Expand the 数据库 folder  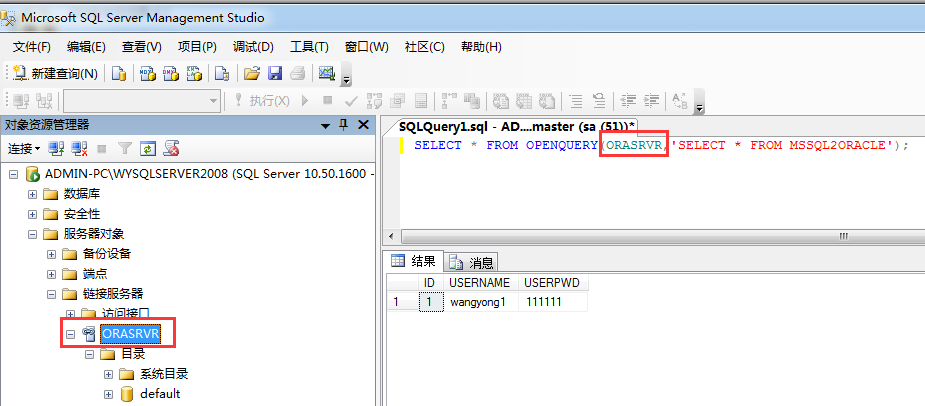pos(32,194)
